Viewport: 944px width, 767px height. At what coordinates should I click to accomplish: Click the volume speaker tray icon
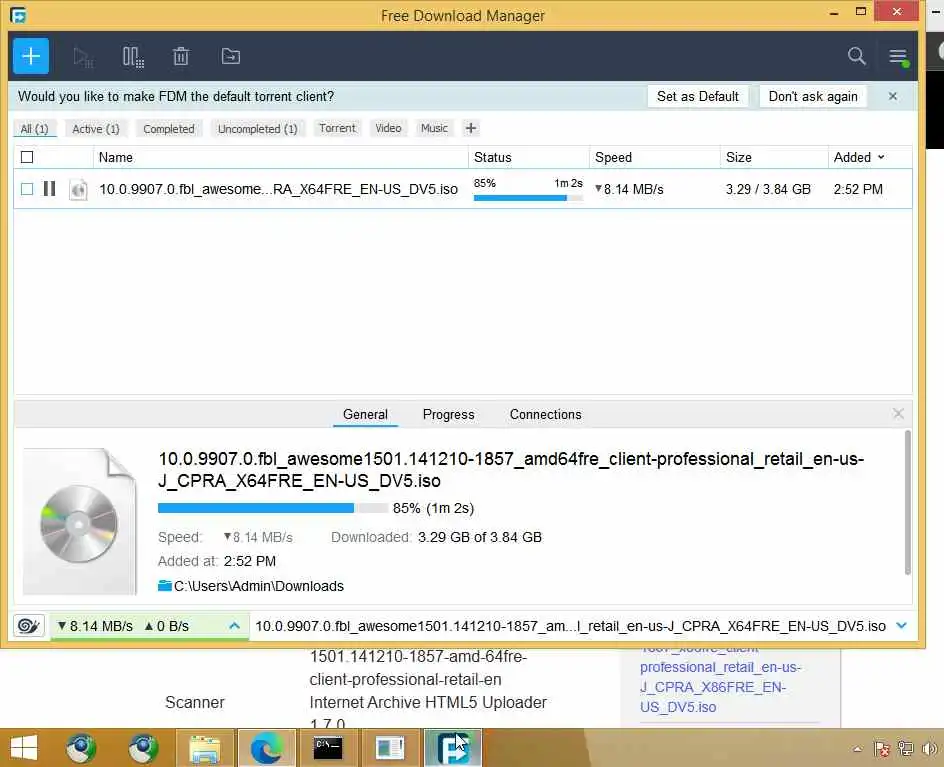[930, 749]
